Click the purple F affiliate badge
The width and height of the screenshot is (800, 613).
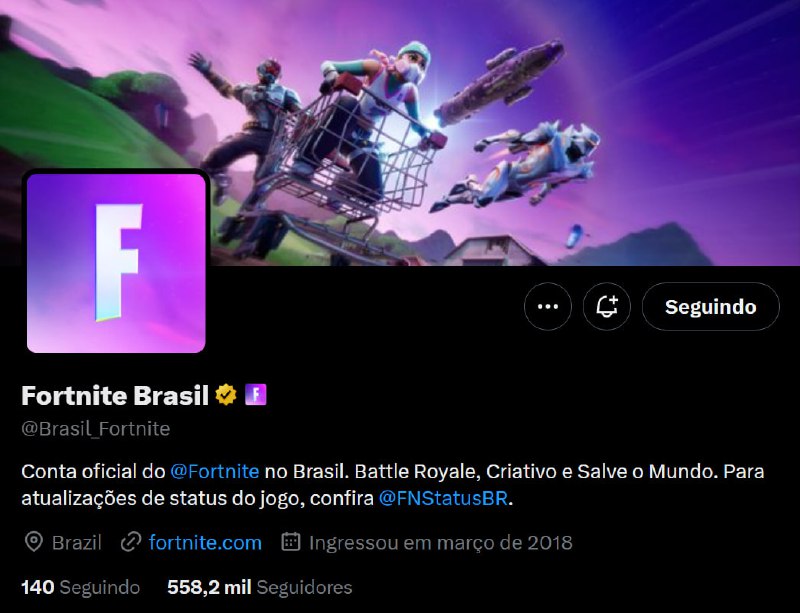256,395
